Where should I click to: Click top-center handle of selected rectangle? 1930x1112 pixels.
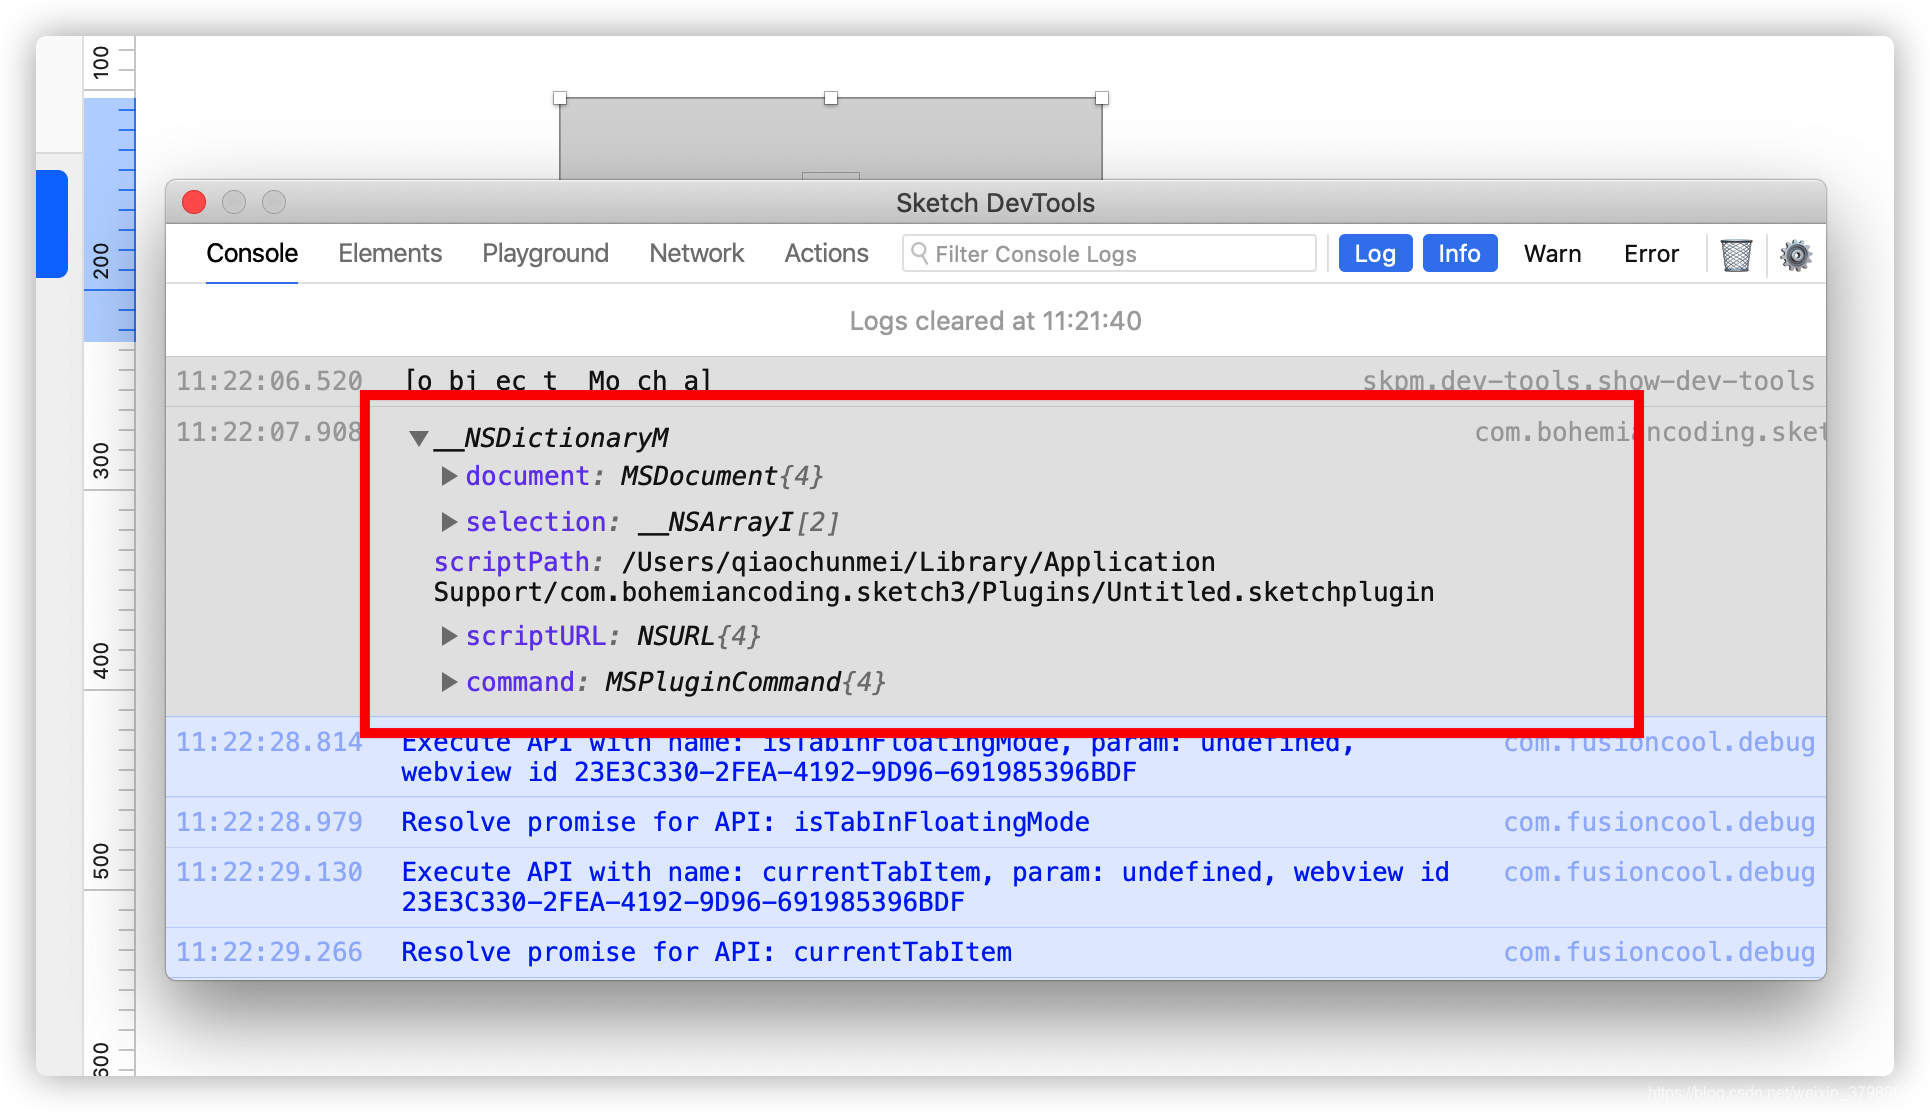pyautogui.click(x=831, y=98)
